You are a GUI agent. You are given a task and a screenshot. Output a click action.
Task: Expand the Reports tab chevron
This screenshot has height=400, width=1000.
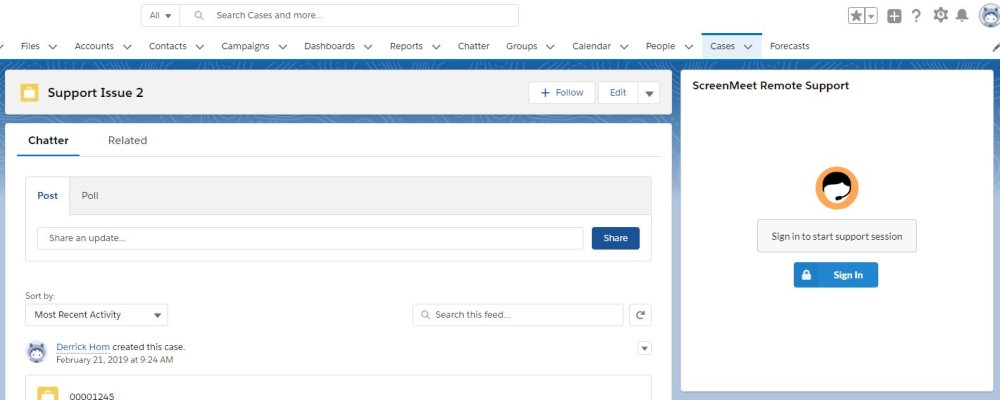(x=436, y=47)
